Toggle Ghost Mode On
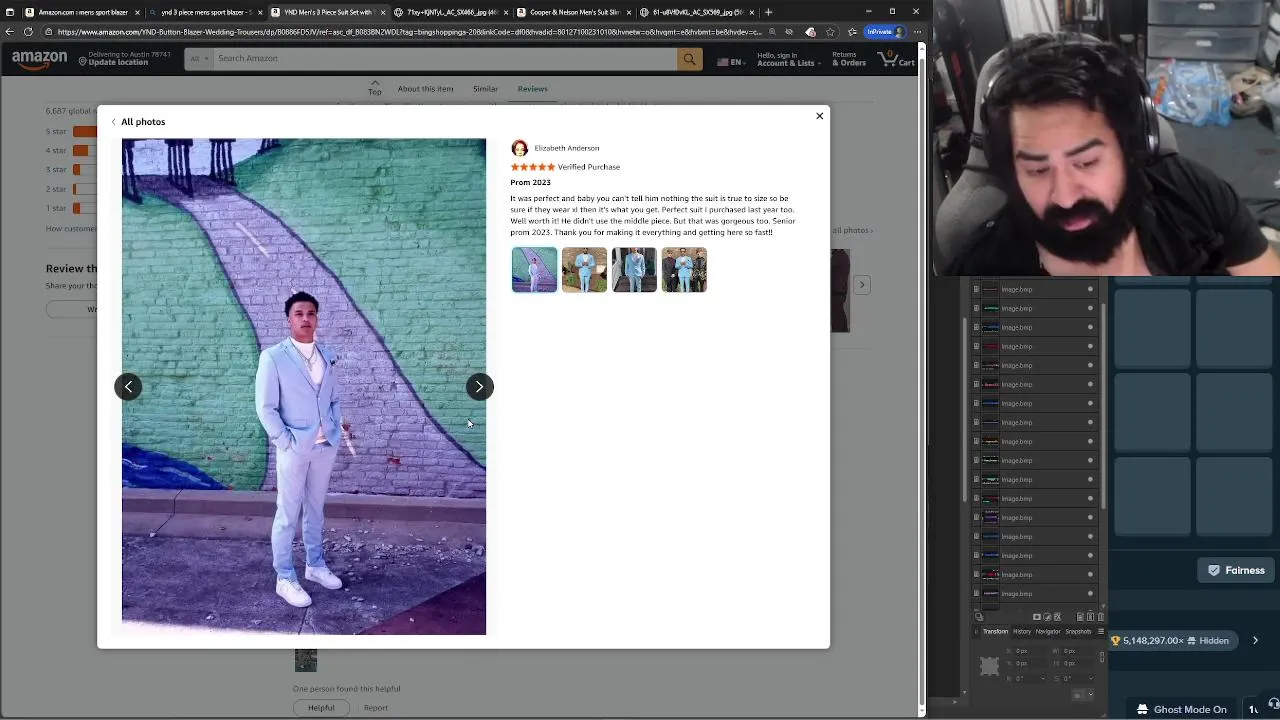Screen dimensions: 1280x720 [x=1182, y=710]
